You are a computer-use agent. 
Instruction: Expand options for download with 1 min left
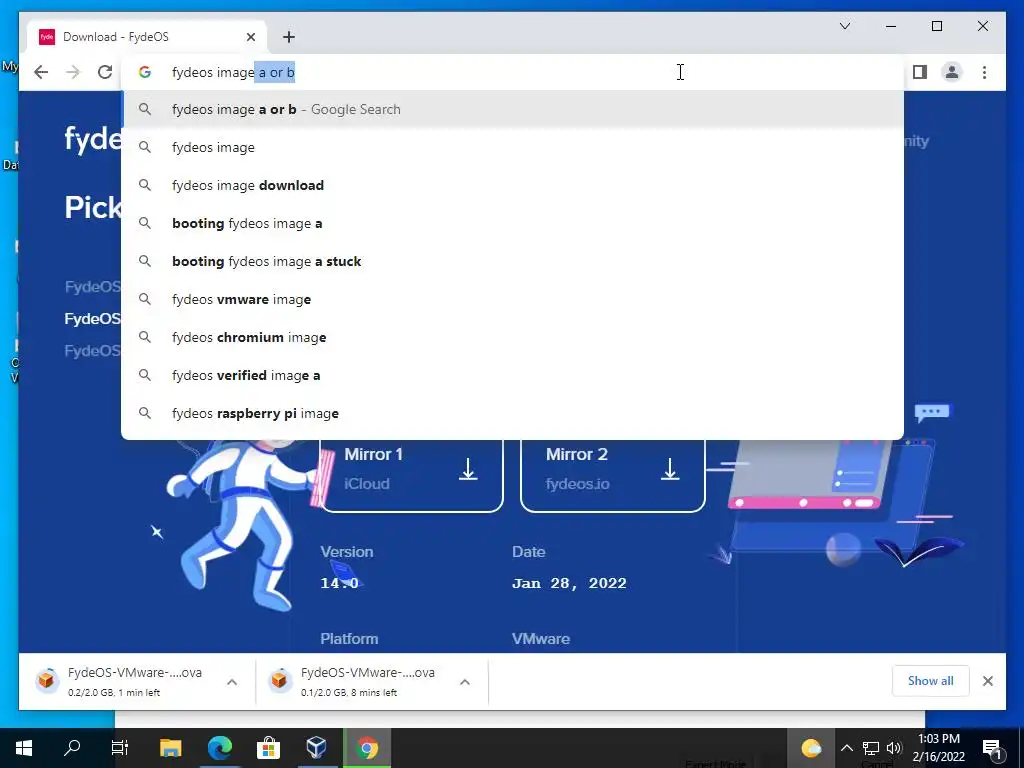click(232, 682)
